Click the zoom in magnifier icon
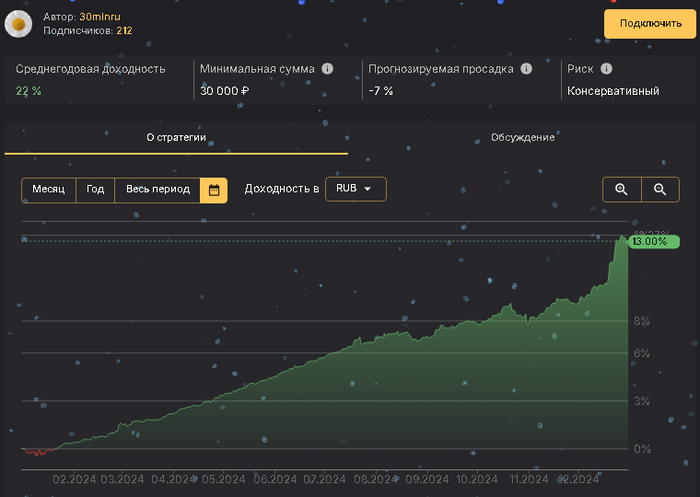Screen dimensions: 700x497 point(621,189)
